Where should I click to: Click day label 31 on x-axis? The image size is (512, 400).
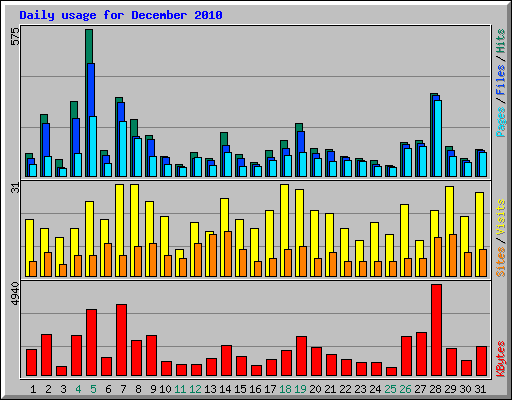pyautogui.click(x=480, y=389)
